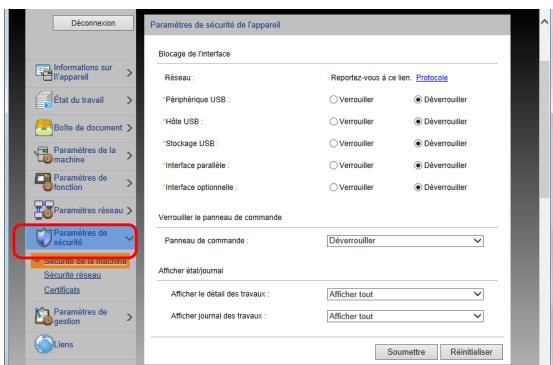553x365 pixels.
Task: Select Déverrouiller for Interface optionnelle
Action: [418, 187]
